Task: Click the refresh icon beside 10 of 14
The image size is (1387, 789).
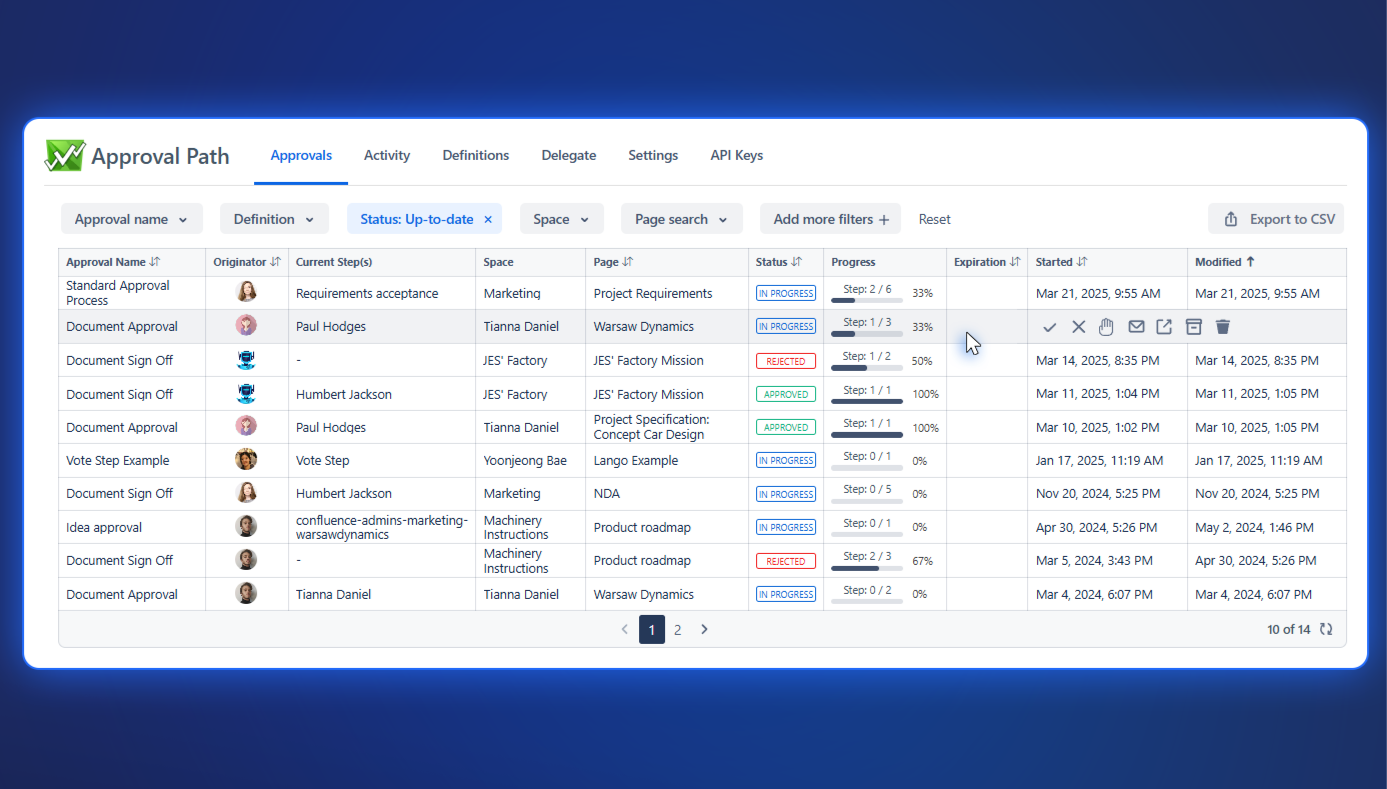Action: coord(1326,629)
